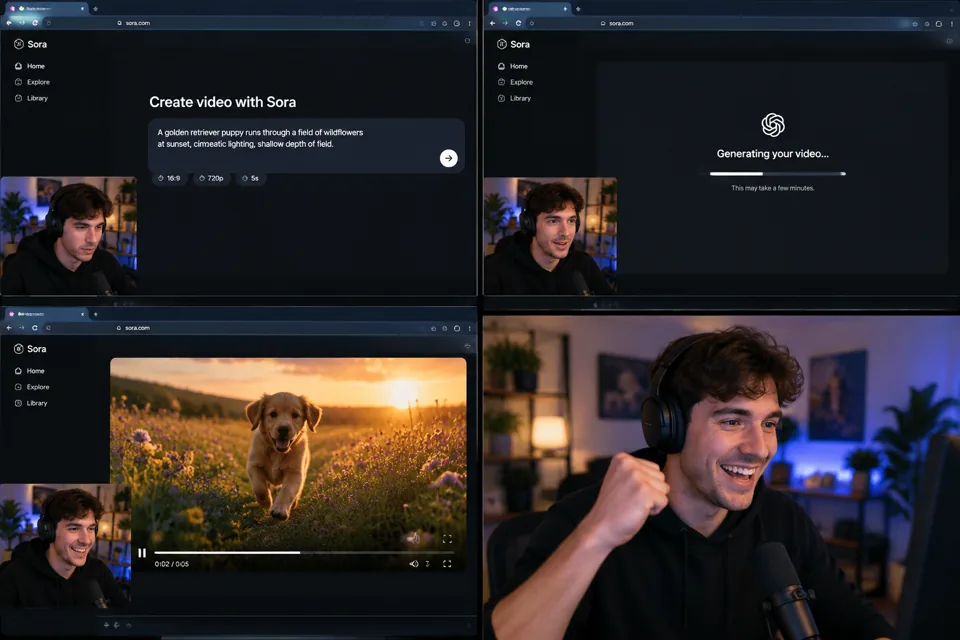Close the browser tab in the video playback window
This screenshot has height=640, width=960.
(83, 314)
